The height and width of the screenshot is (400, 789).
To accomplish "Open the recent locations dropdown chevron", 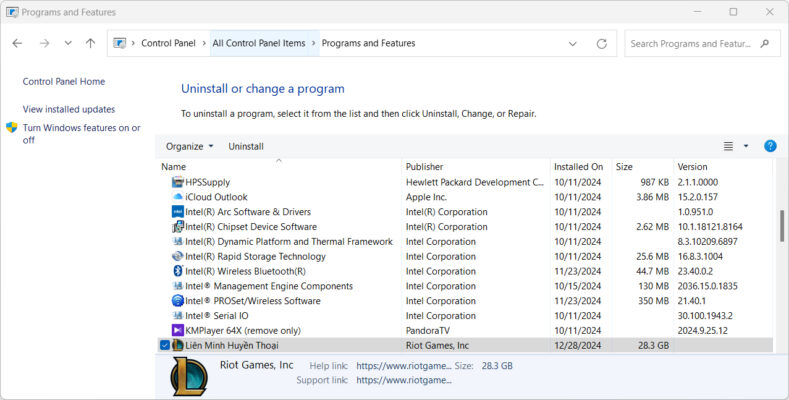I will (67, 44).
